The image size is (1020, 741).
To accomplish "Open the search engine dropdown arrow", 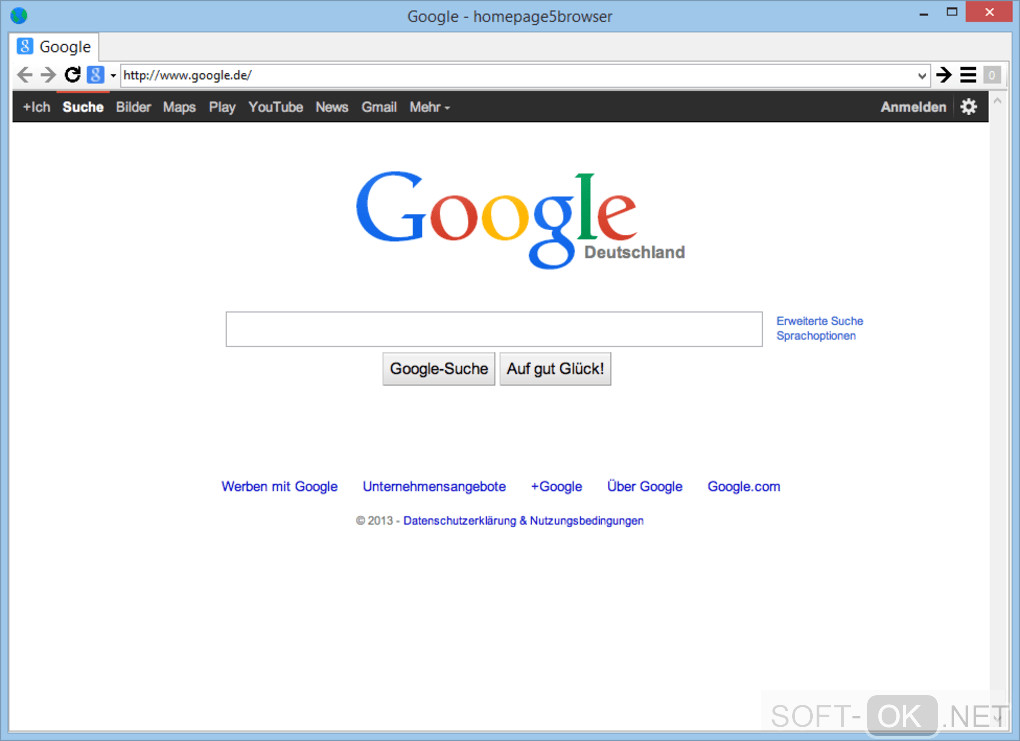I will [113, 75].
